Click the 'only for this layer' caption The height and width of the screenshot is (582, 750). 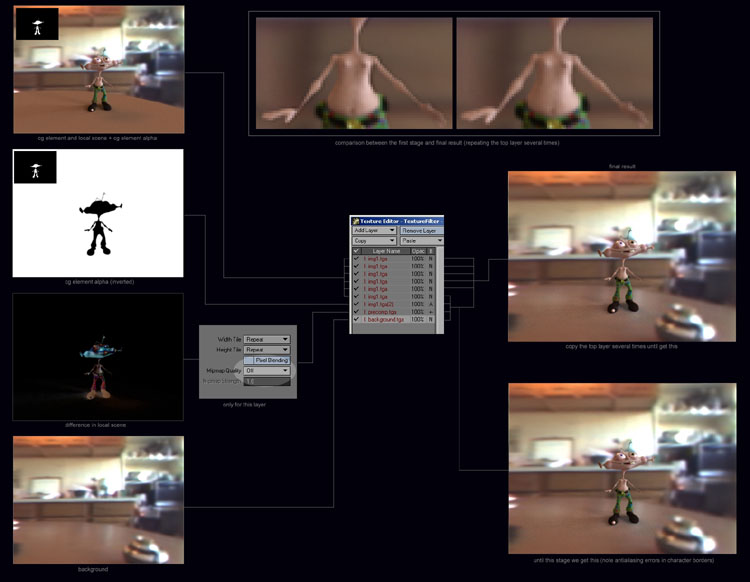pos(244,405)
